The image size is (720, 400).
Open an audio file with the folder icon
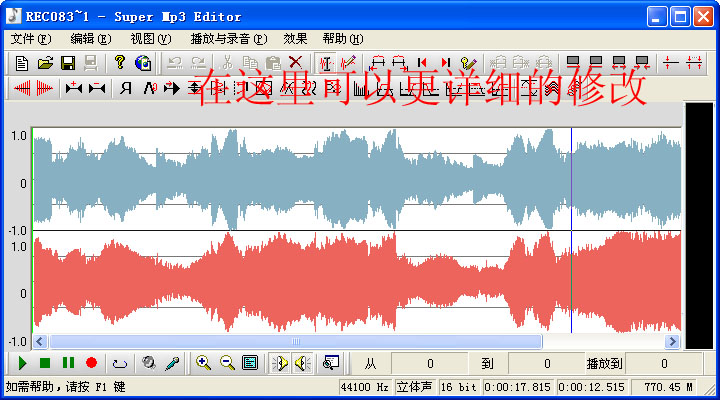45,63
